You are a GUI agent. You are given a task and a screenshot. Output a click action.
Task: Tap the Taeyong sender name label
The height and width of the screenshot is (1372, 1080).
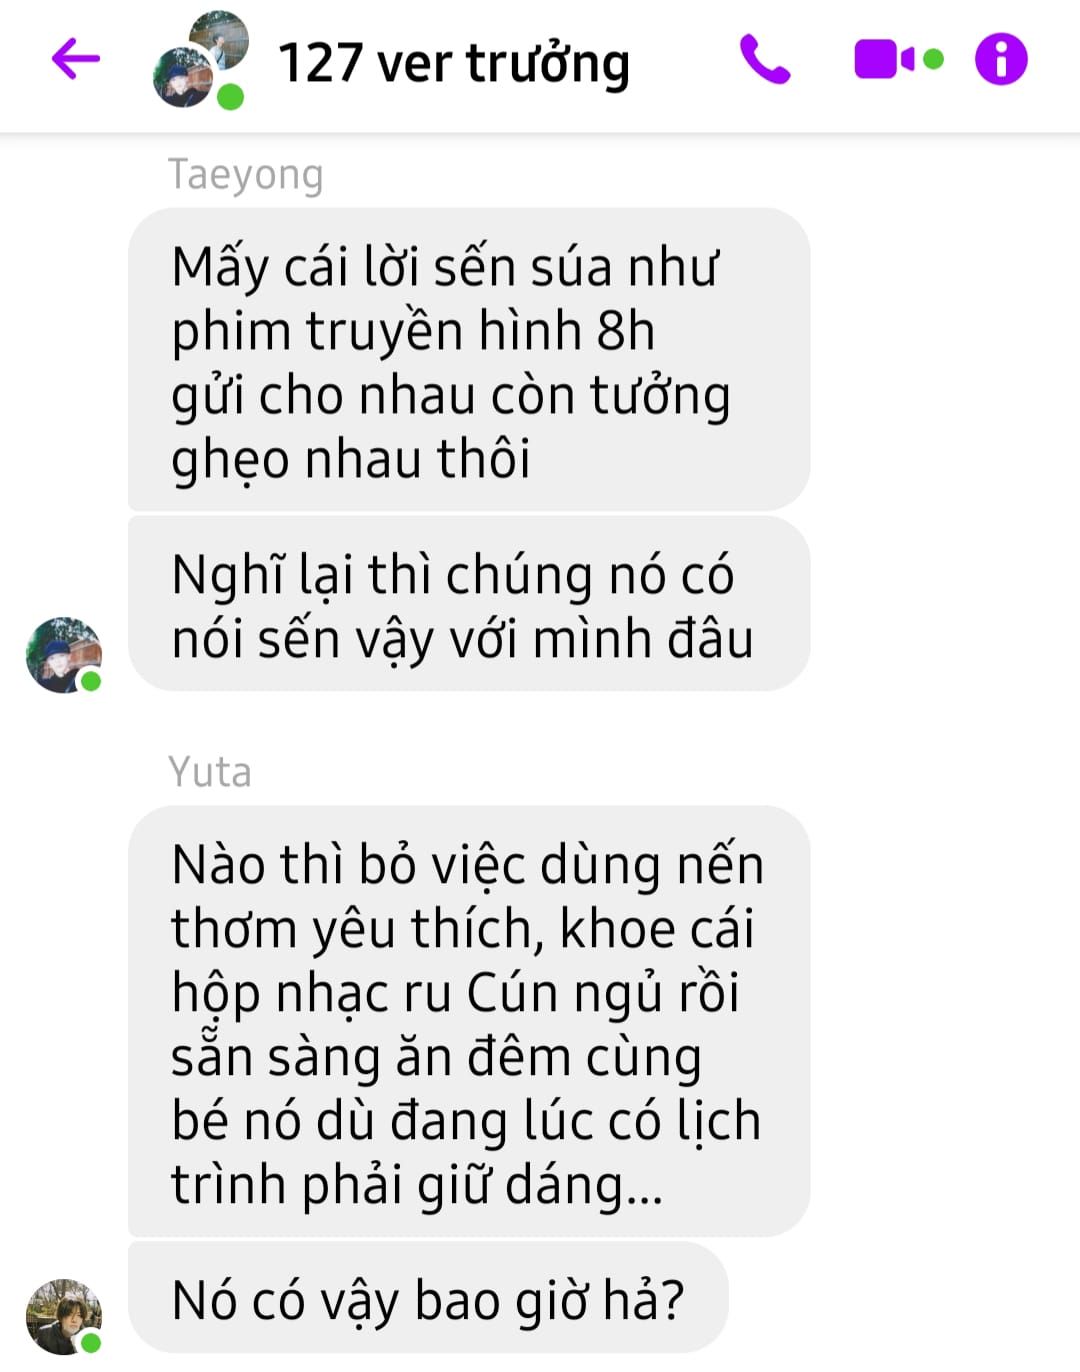click(246, 175)
